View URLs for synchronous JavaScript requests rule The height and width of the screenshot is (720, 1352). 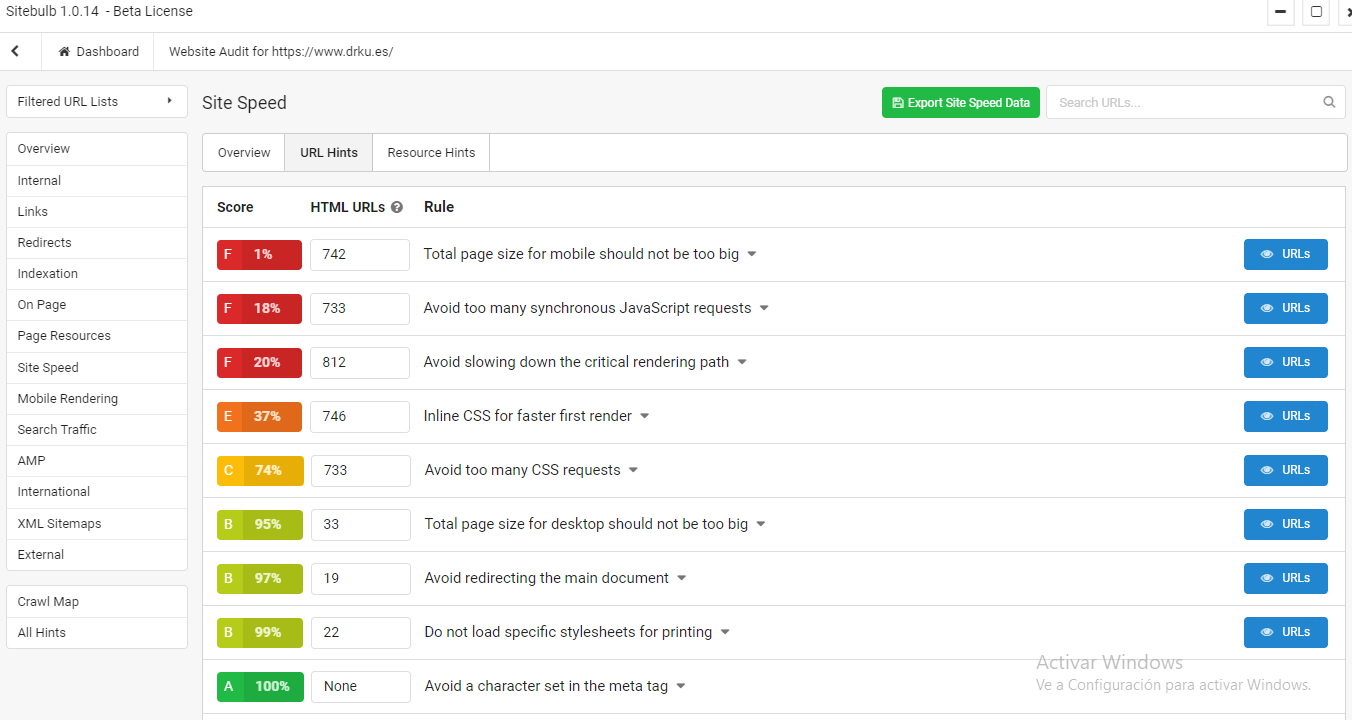point(1285,308)
